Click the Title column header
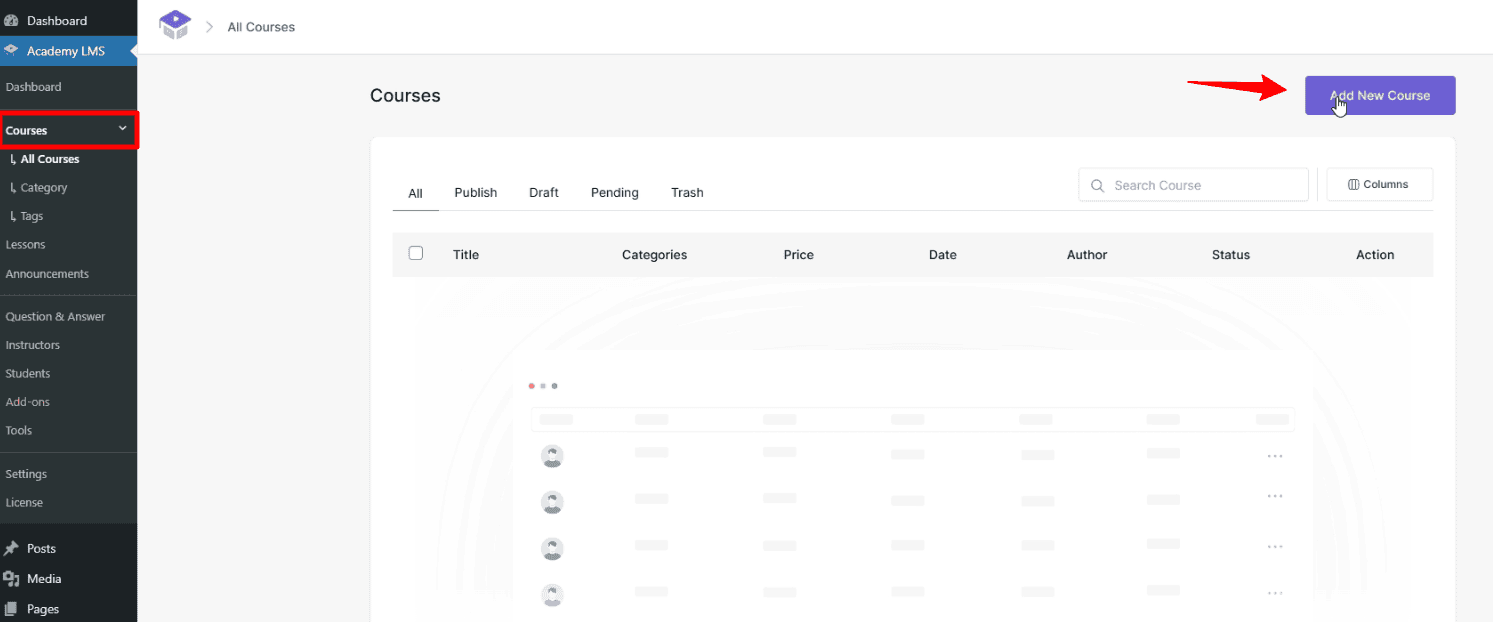Image resolution: width=1493 pixels, height=622 pixels. (x=466, y=254)
